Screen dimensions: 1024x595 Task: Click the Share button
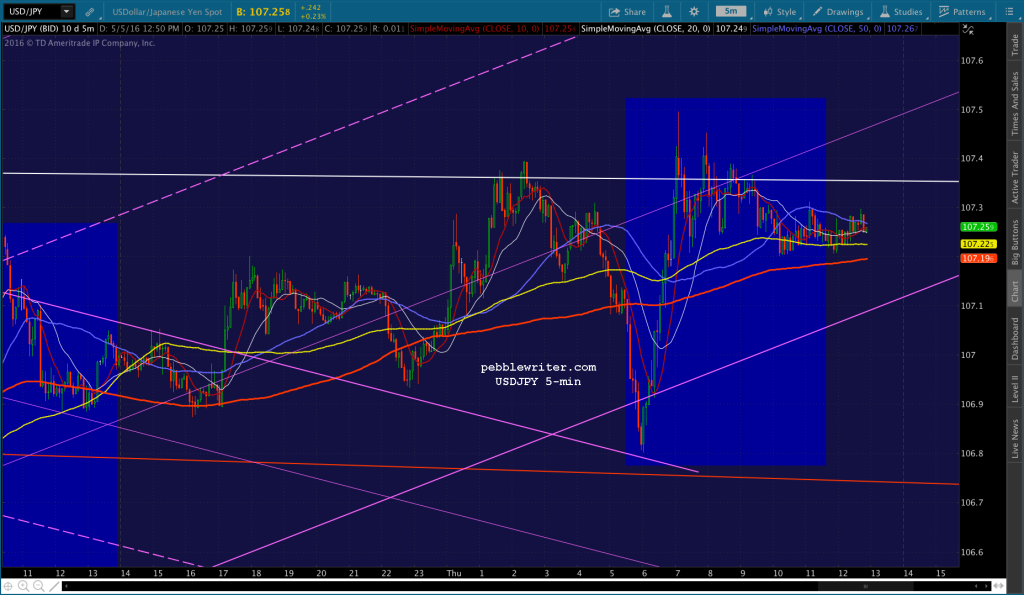pyautogui.click(x=627, y=12)
